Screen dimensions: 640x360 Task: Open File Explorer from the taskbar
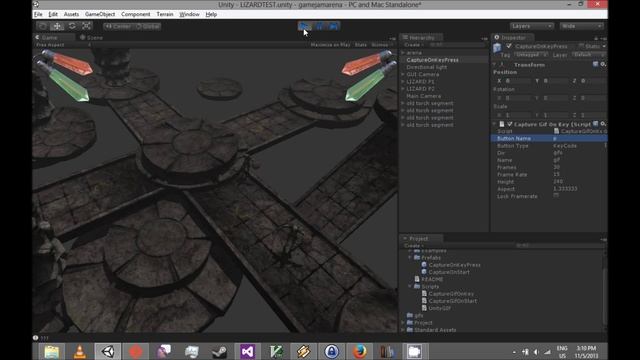click(x=52, y=351)
